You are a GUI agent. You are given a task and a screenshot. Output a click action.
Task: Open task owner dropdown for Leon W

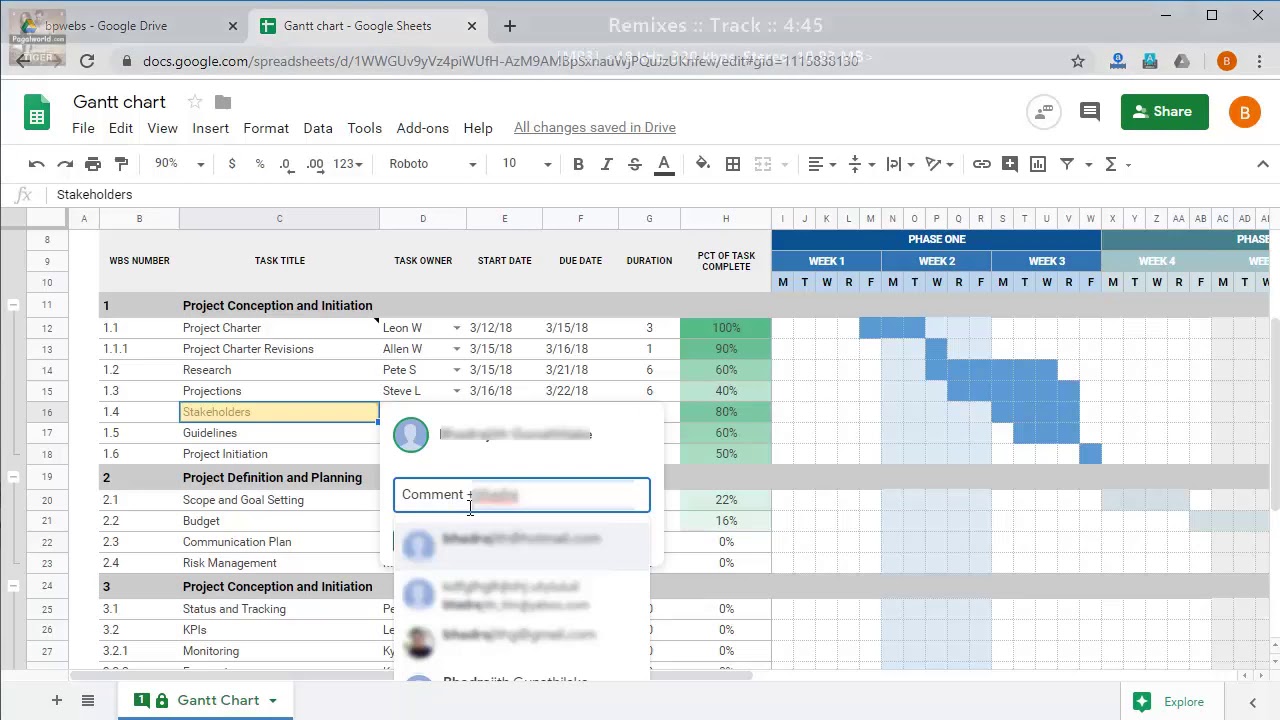[x=456, y=328]
